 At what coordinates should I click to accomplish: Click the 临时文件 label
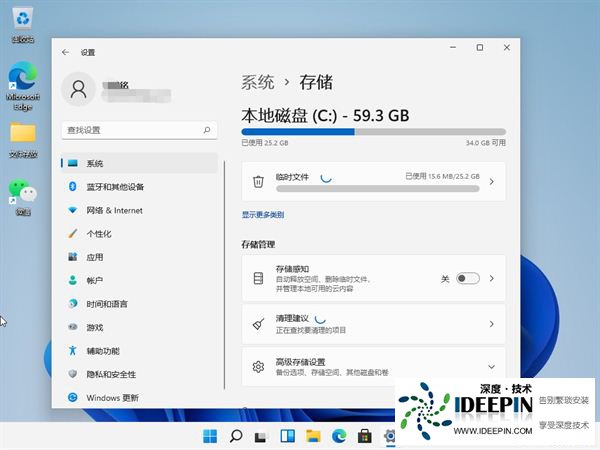click(x=292, y=177)
